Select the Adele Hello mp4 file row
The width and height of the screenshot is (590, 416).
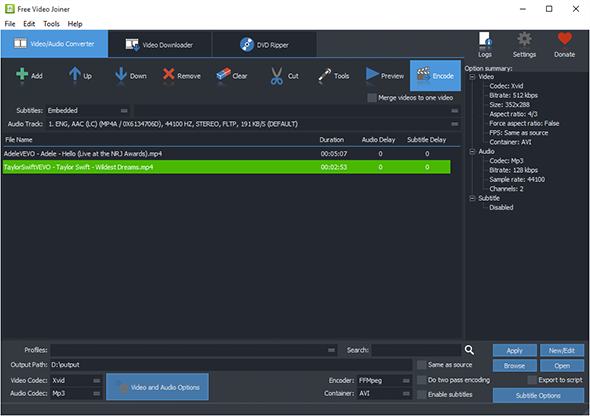227,153
